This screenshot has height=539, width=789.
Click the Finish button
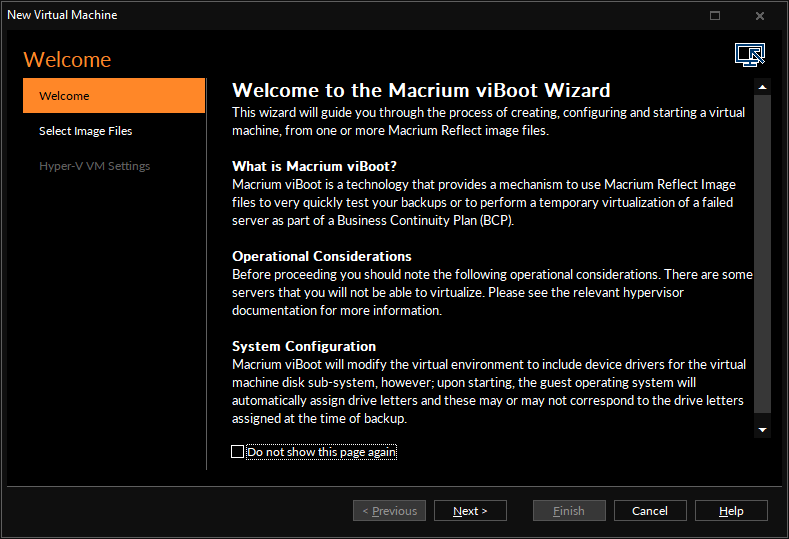[569, 511]
